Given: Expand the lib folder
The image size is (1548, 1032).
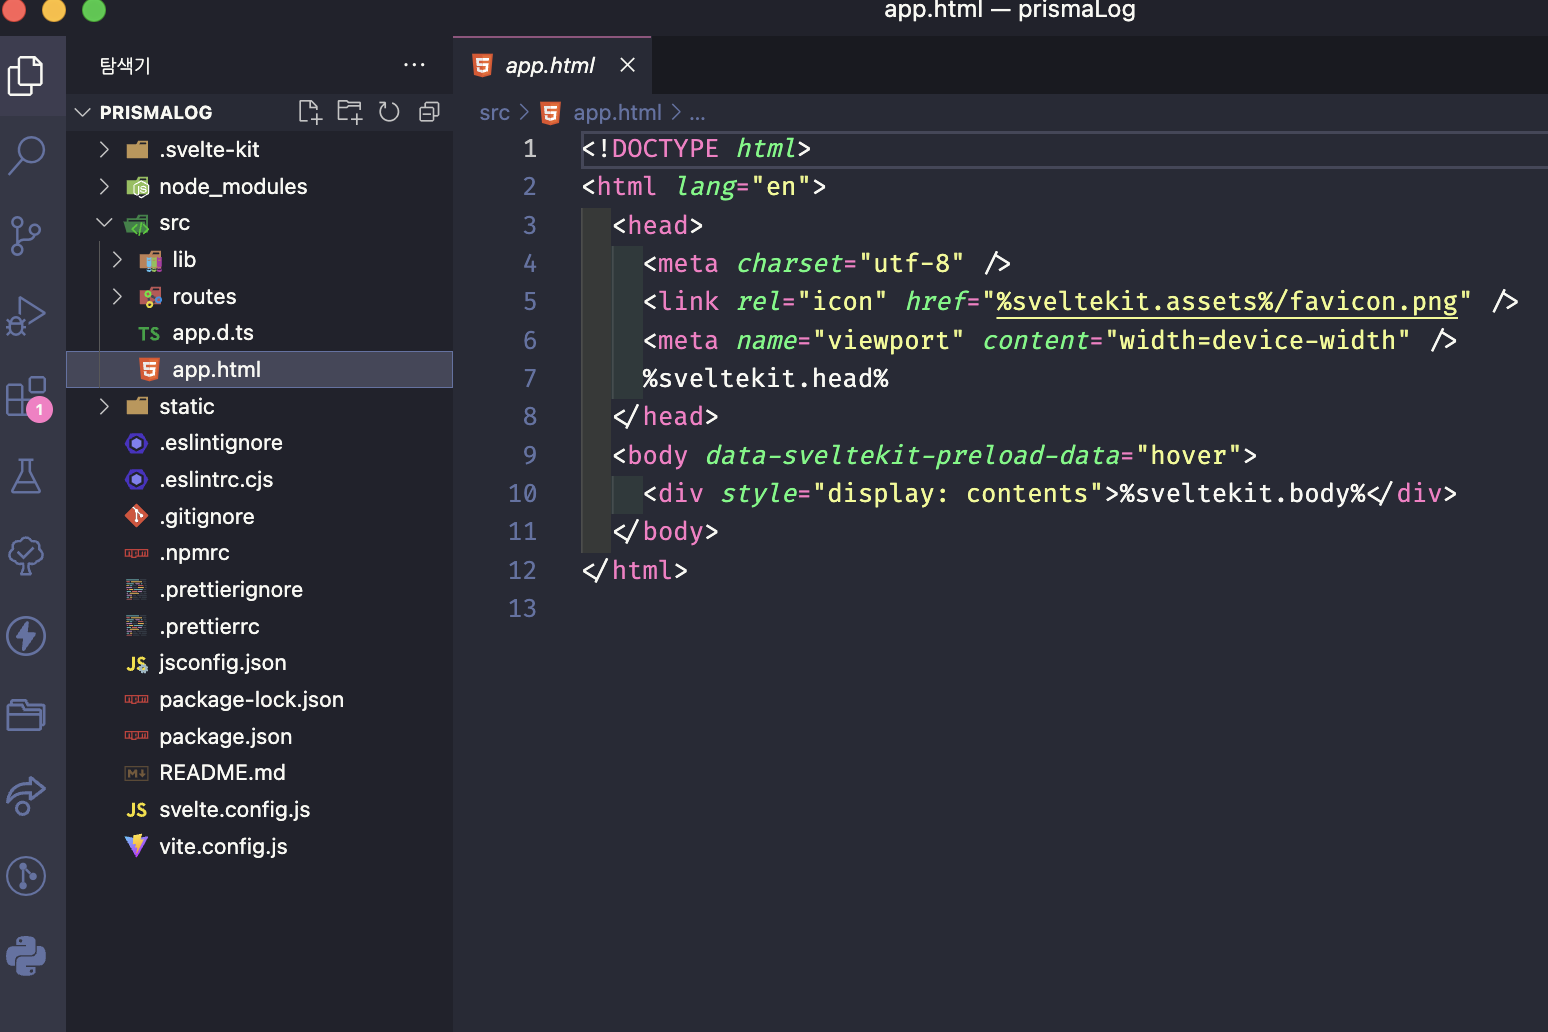Looking at the screenshot, I should coord(117,259).
